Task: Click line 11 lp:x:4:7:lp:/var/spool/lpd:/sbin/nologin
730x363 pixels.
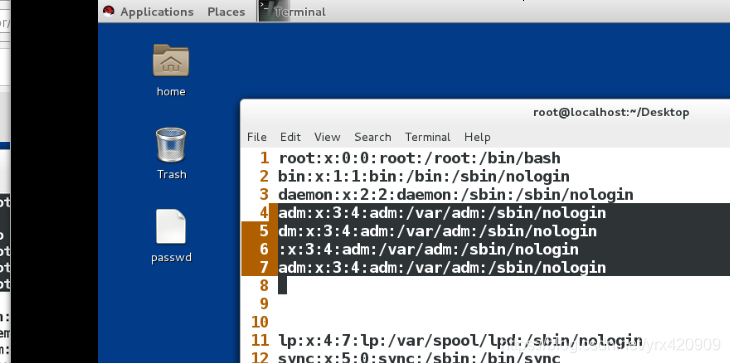Action: pyautogui.click(x=460, y=340)
